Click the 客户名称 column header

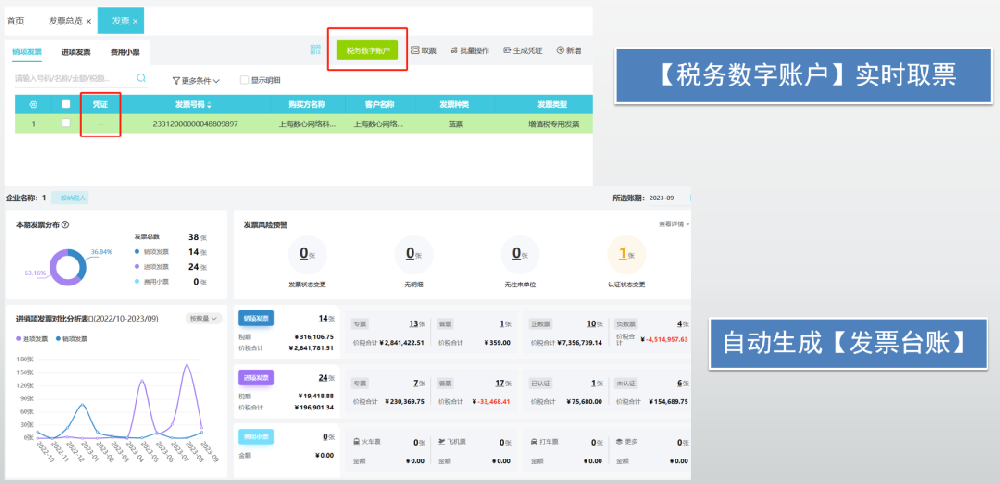click(381, 105)
